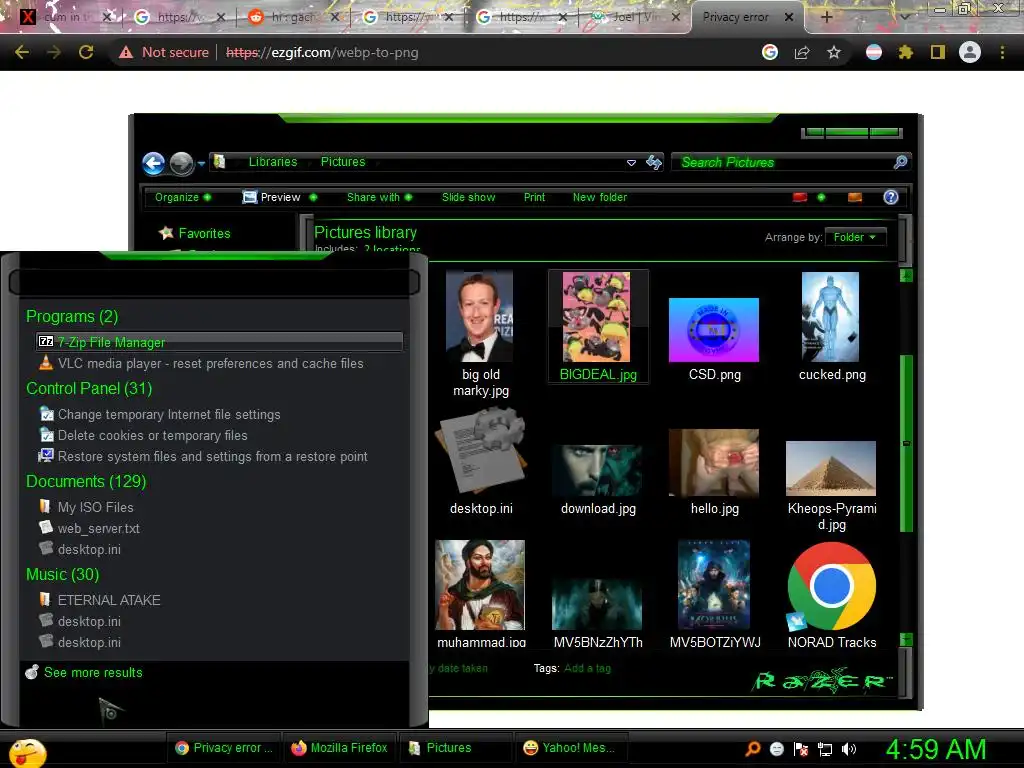Image resolution: width=1024 pixels, height=768 pixels.
Task: Click Print in Explorer toolbar
Action: (534, 197)
